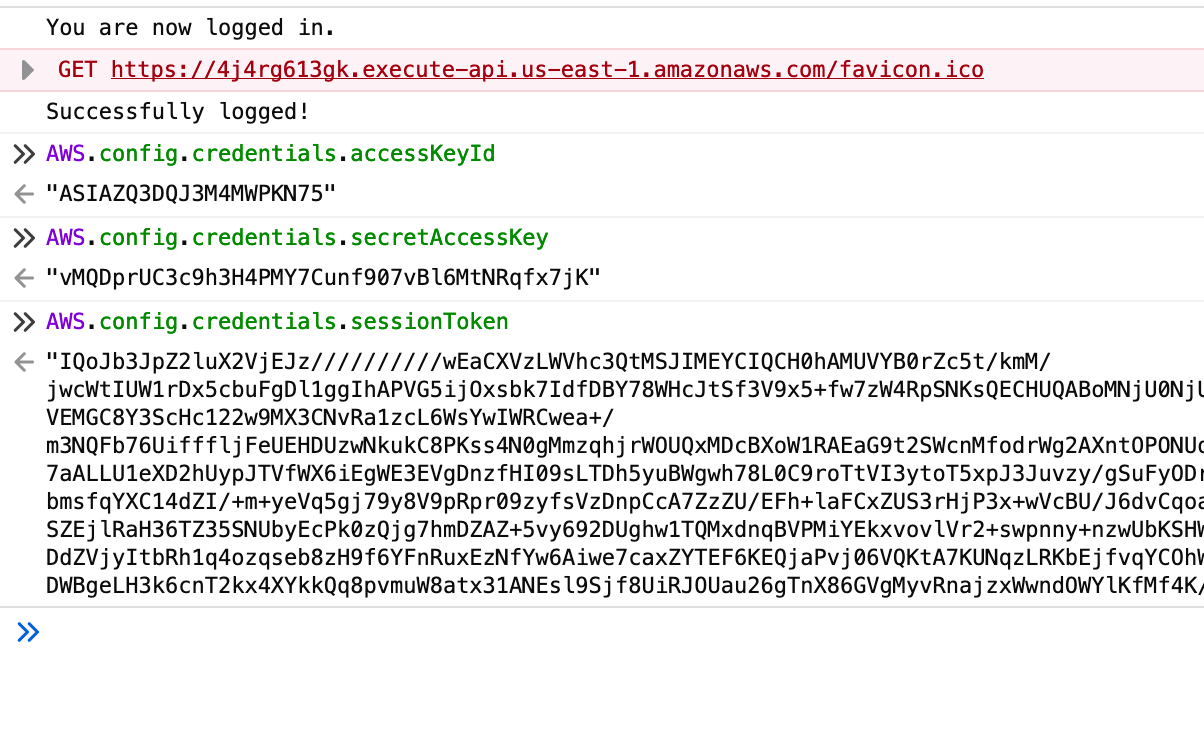The width and height of the screenshot is (1204, 752).
Task: Click the accessKeyId result return arrow
Action: coord(24,194)
